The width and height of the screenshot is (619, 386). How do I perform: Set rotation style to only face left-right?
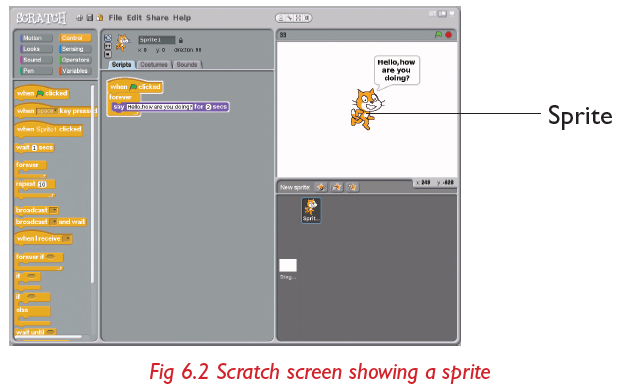[107, 46]
